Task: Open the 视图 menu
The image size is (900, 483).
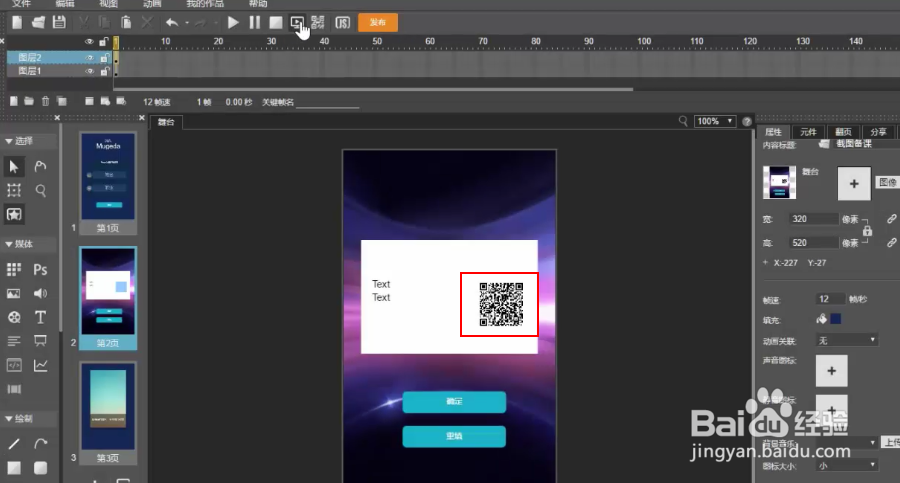Action: (108, 3)
